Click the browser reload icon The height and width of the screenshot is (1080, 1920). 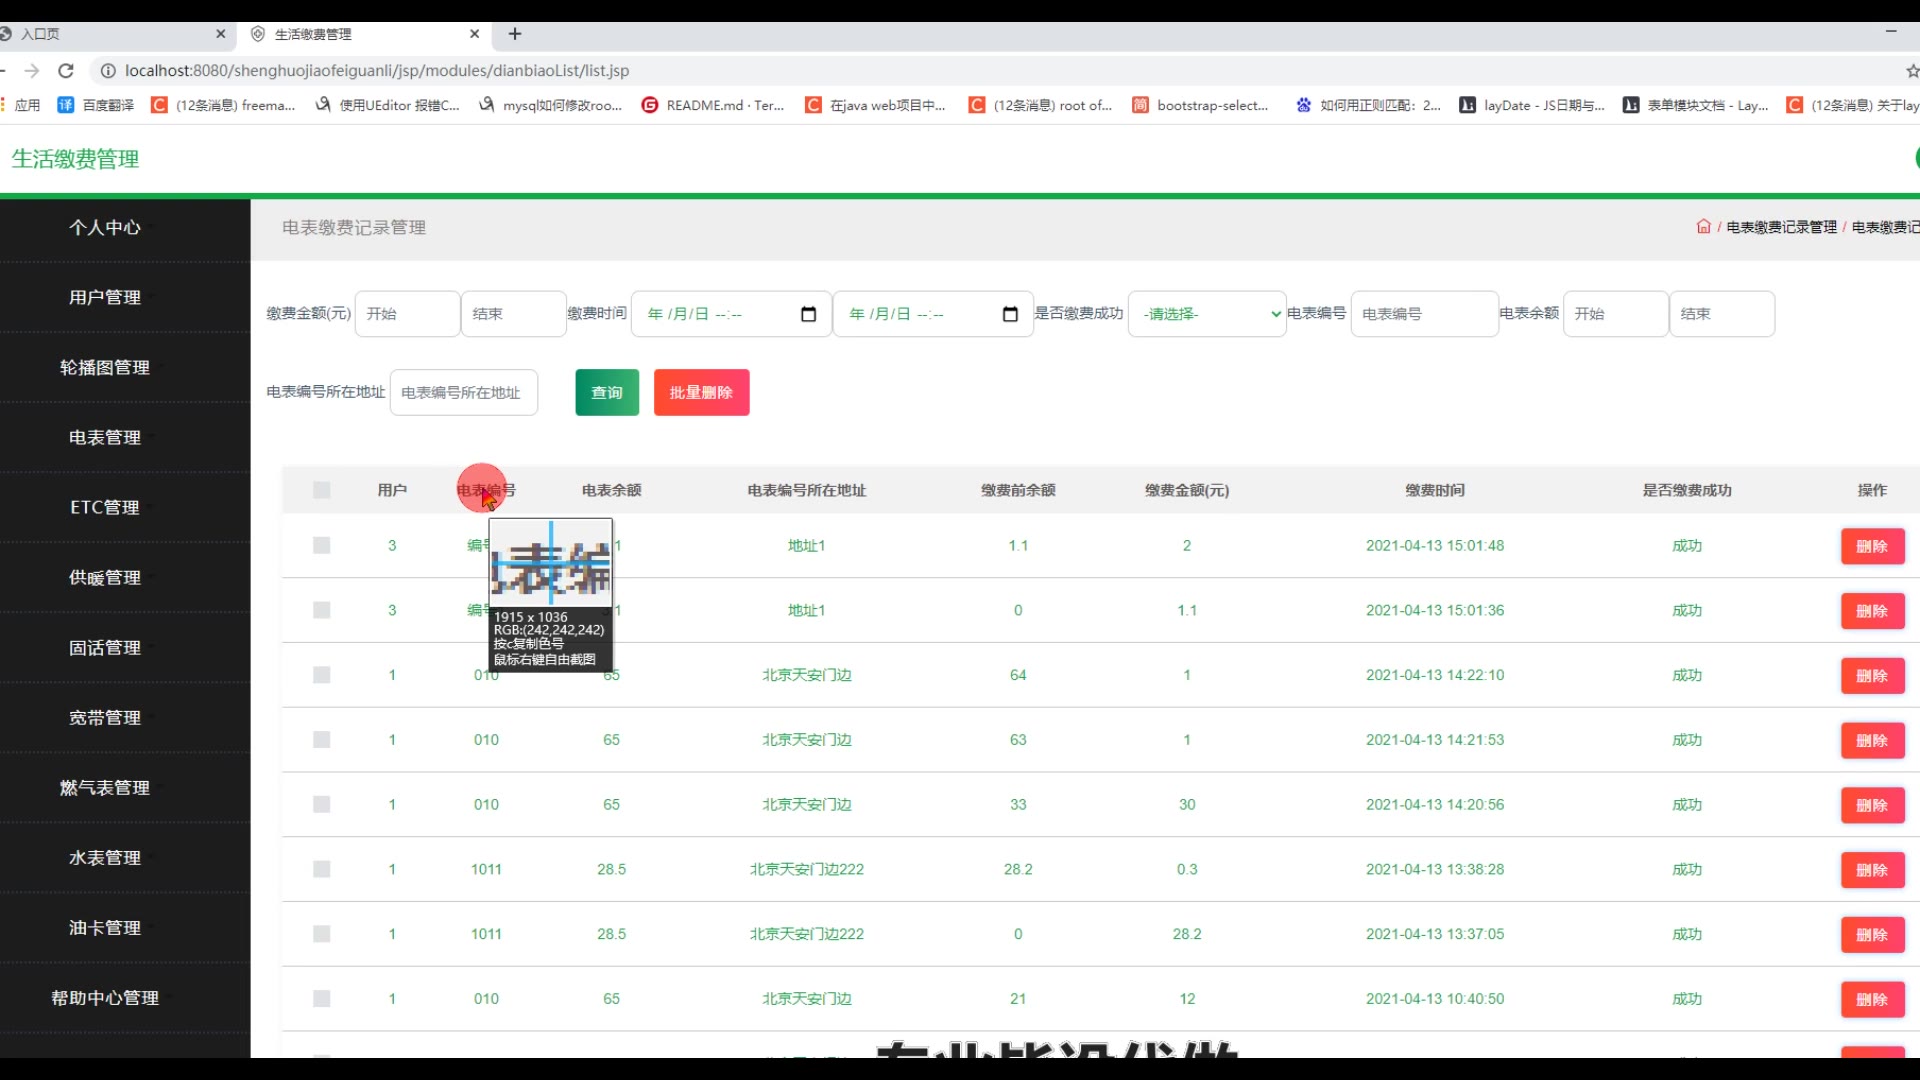tap(66, 71)
